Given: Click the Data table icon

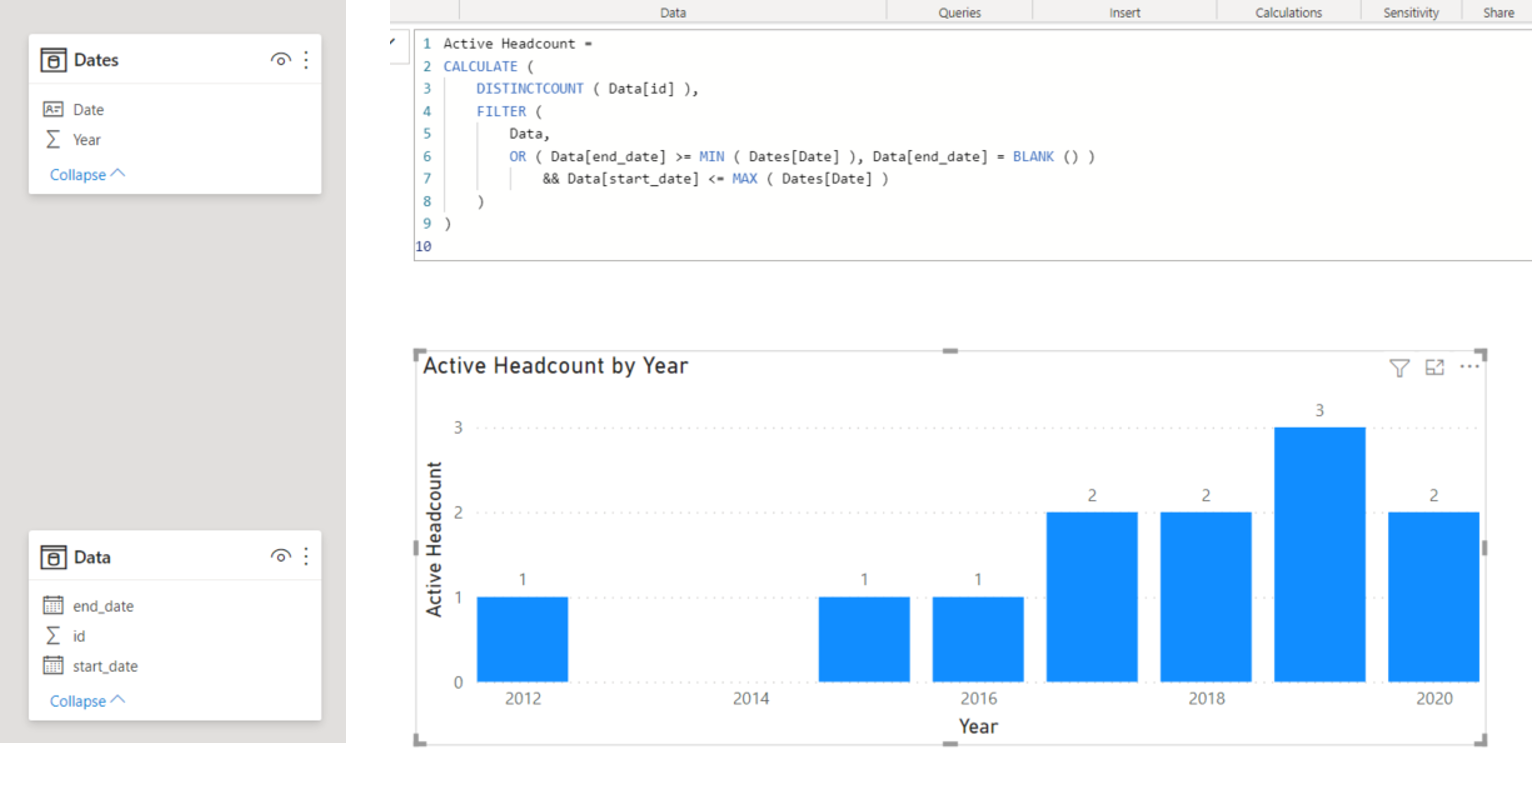Looking at the screenshot, I should [53, 557].
